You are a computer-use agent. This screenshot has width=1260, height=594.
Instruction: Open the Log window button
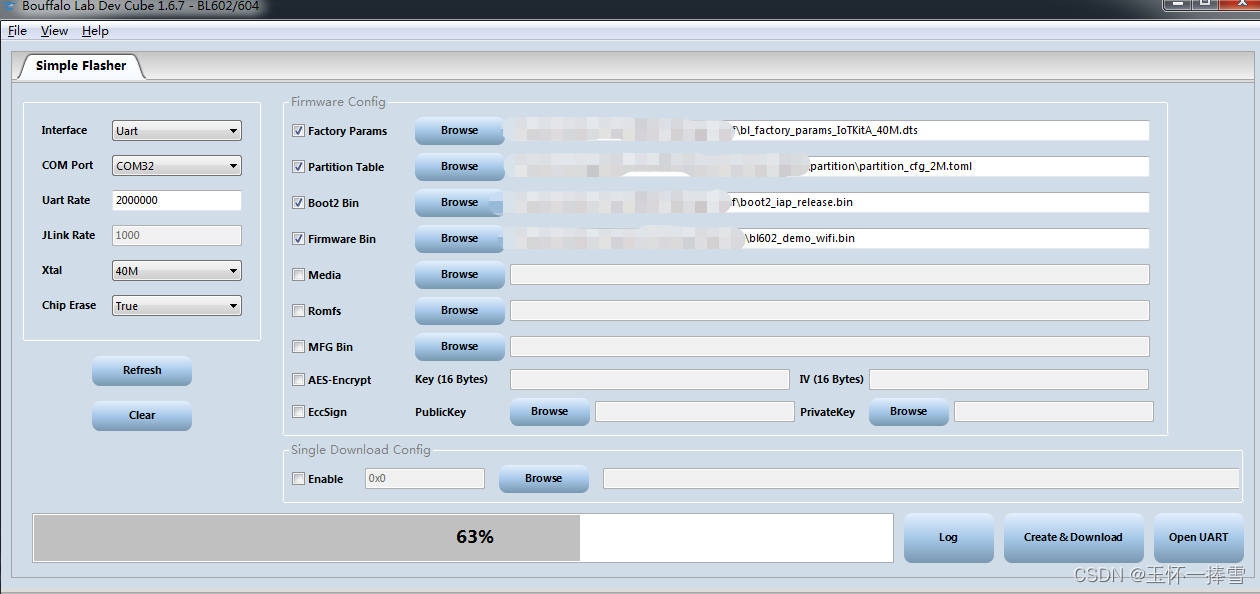tap(949, 538)
